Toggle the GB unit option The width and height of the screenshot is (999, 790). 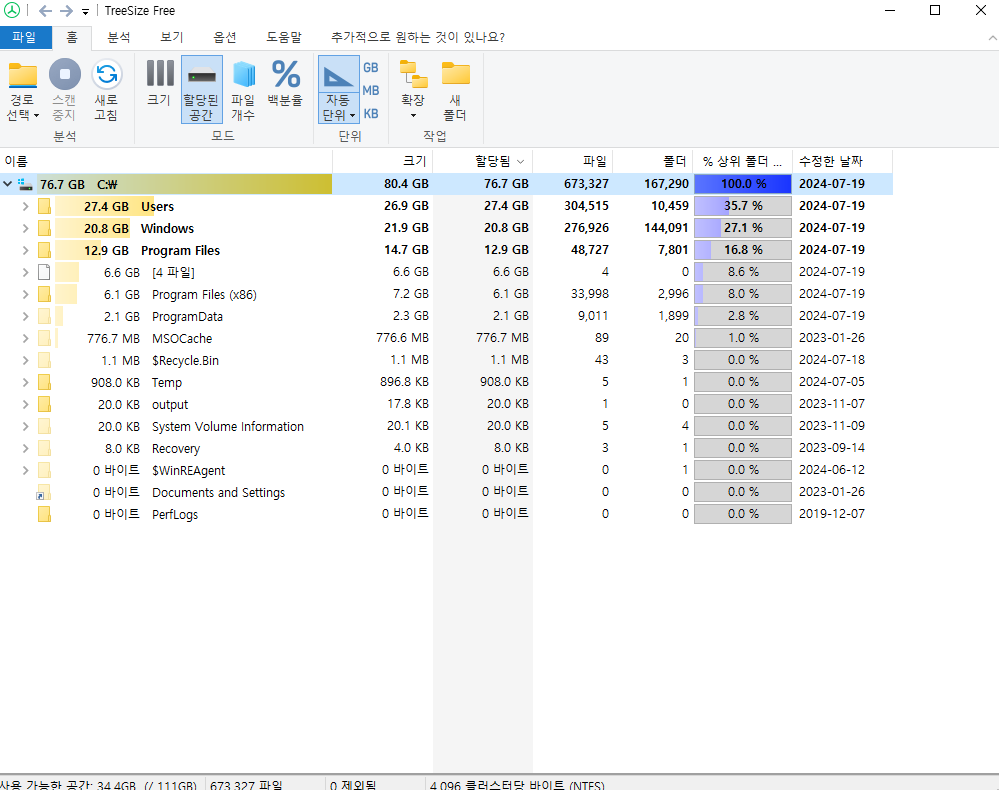[x=370, y=68]
